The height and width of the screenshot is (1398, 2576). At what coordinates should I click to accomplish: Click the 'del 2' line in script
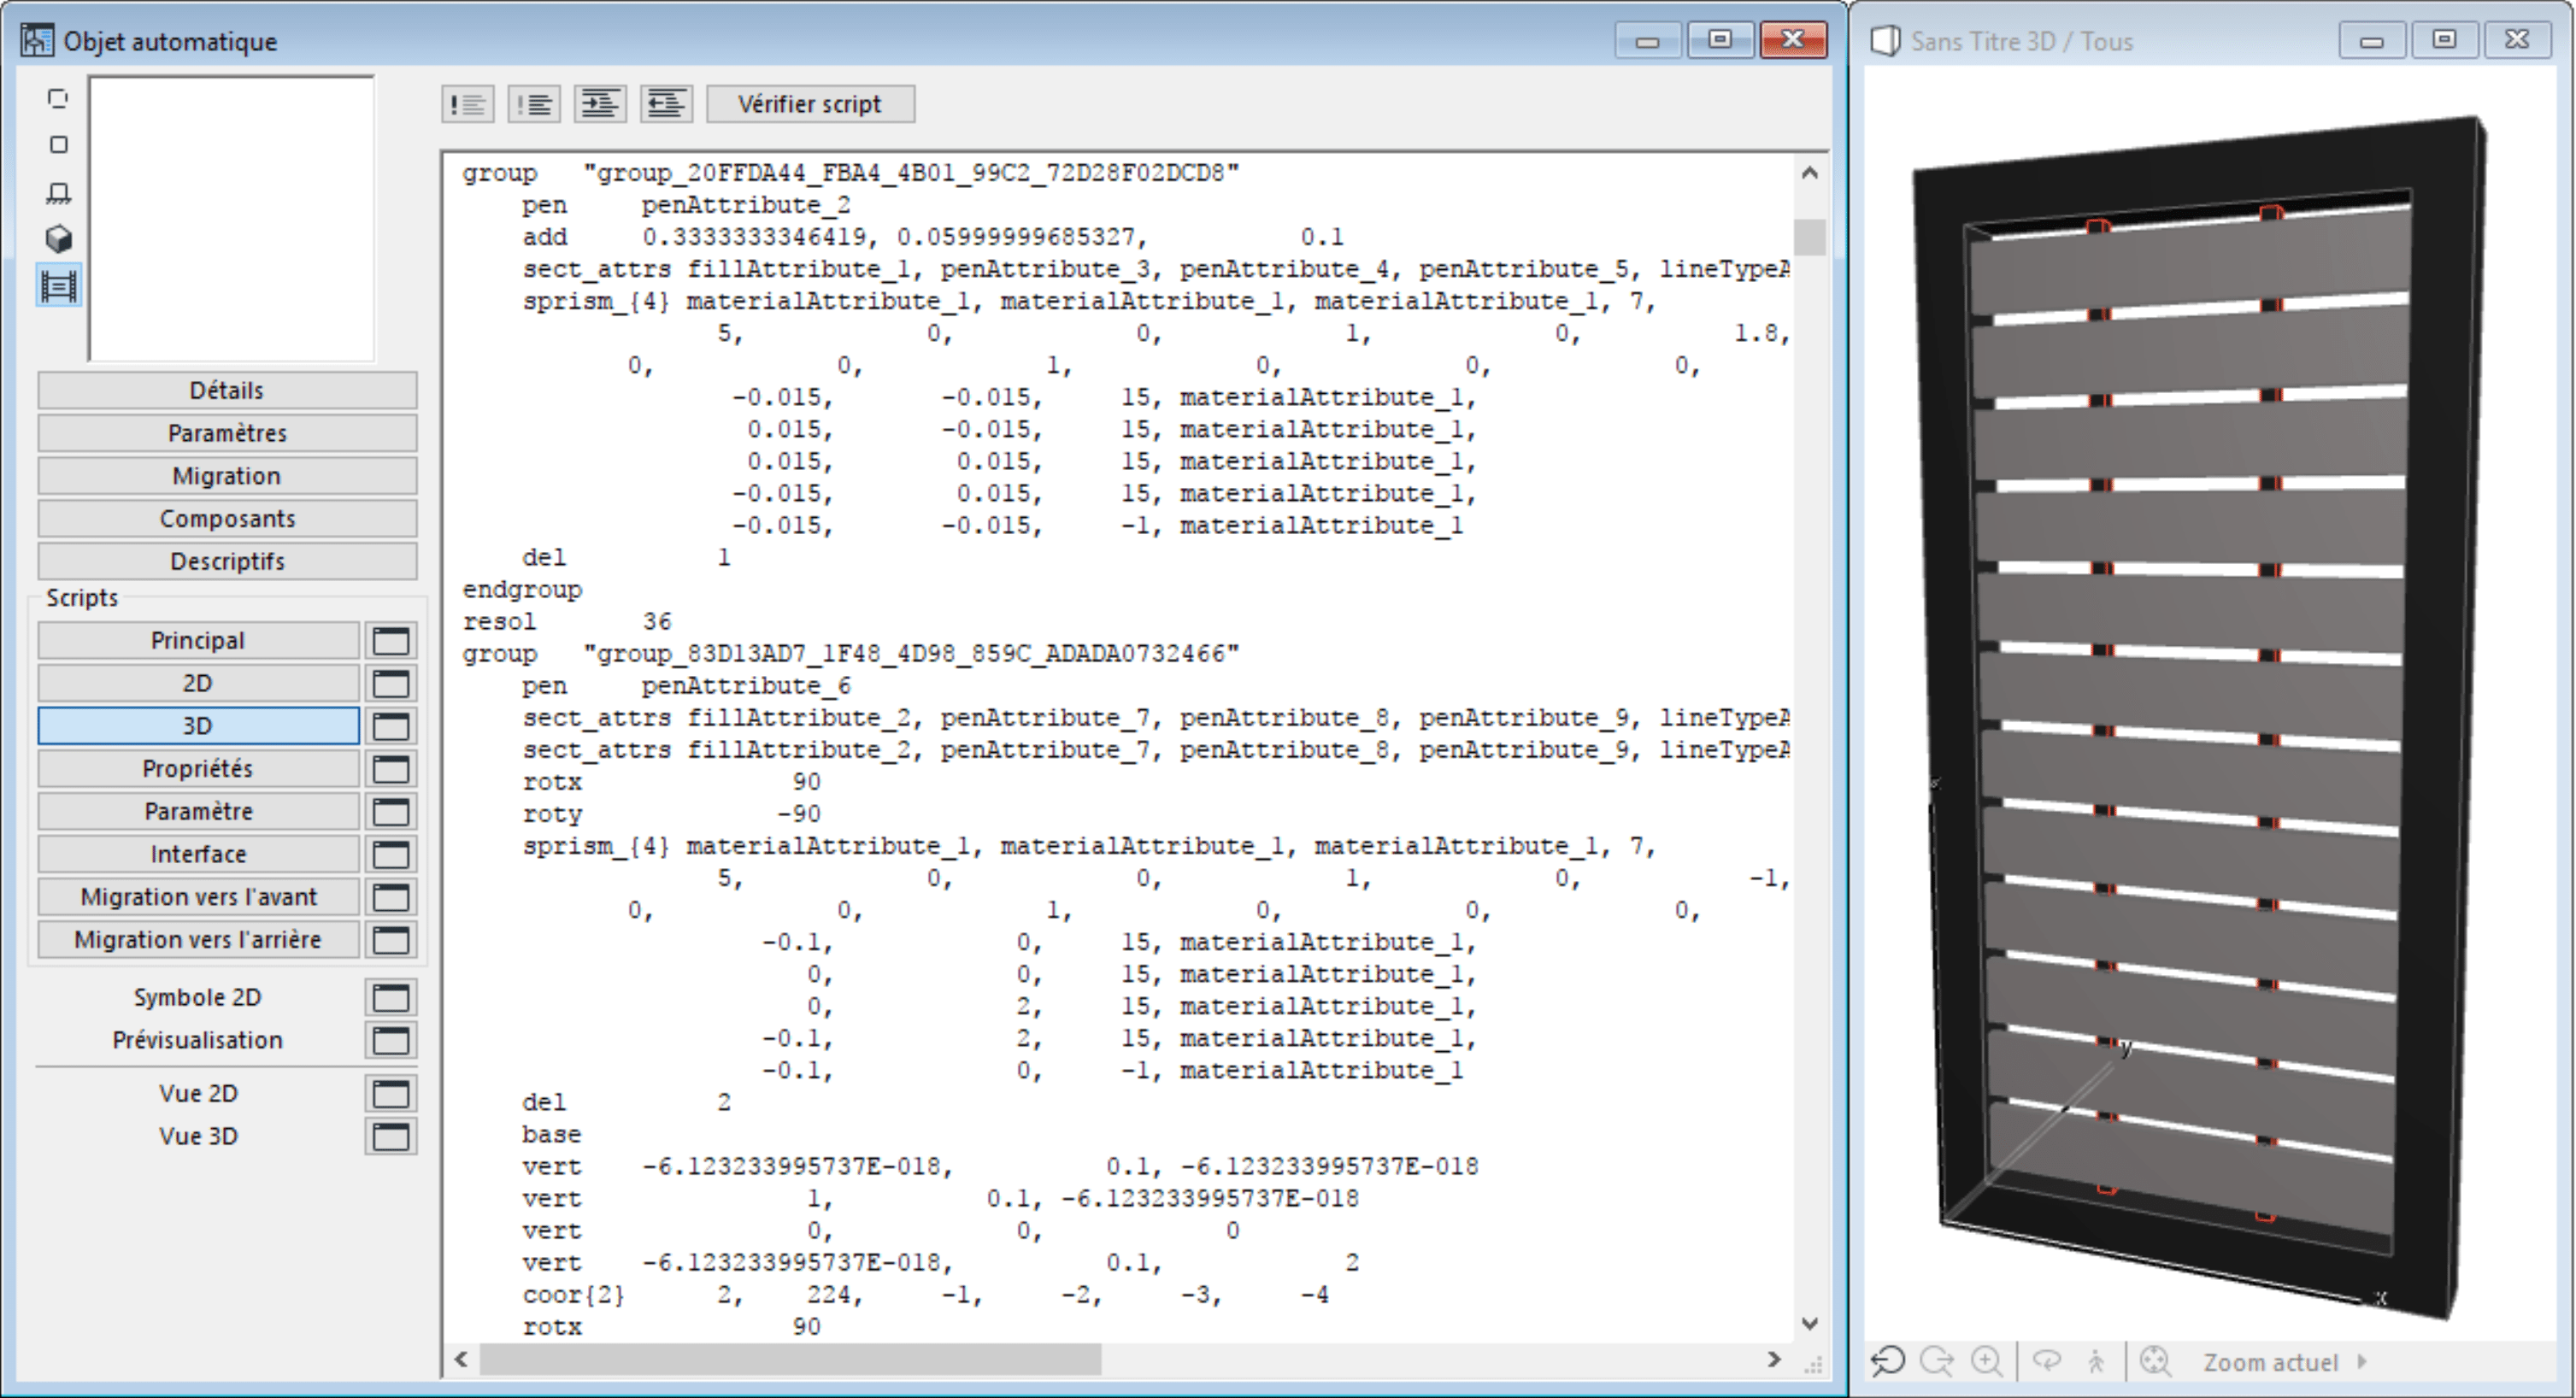click(627, 1103)
